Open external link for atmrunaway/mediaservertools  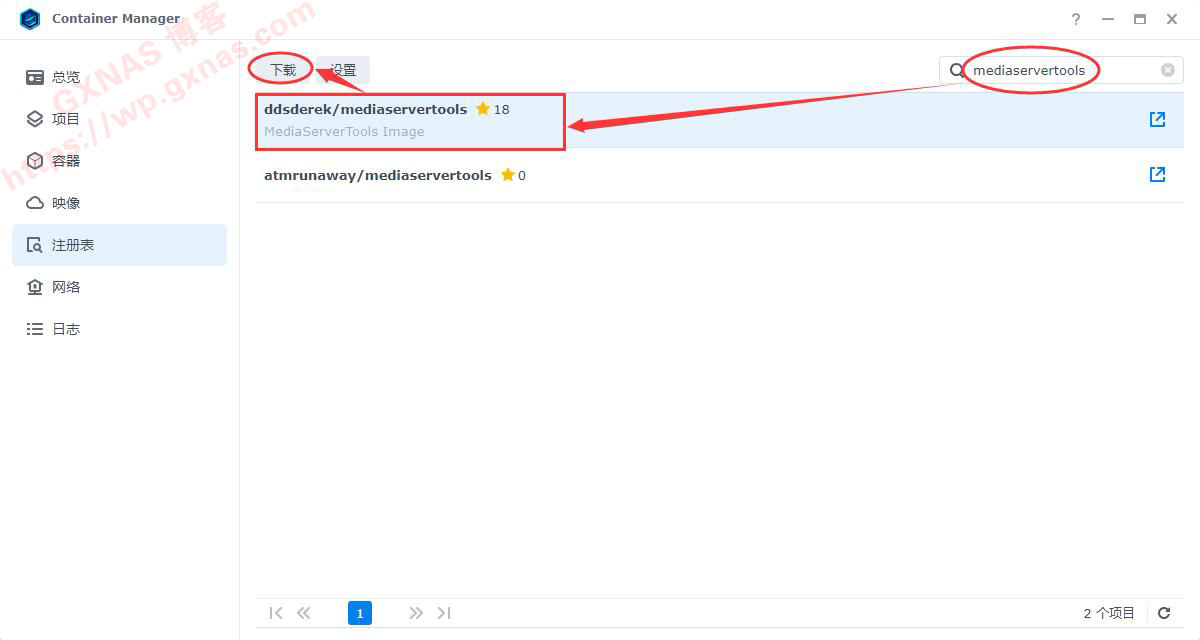[x=1157, y=175]
